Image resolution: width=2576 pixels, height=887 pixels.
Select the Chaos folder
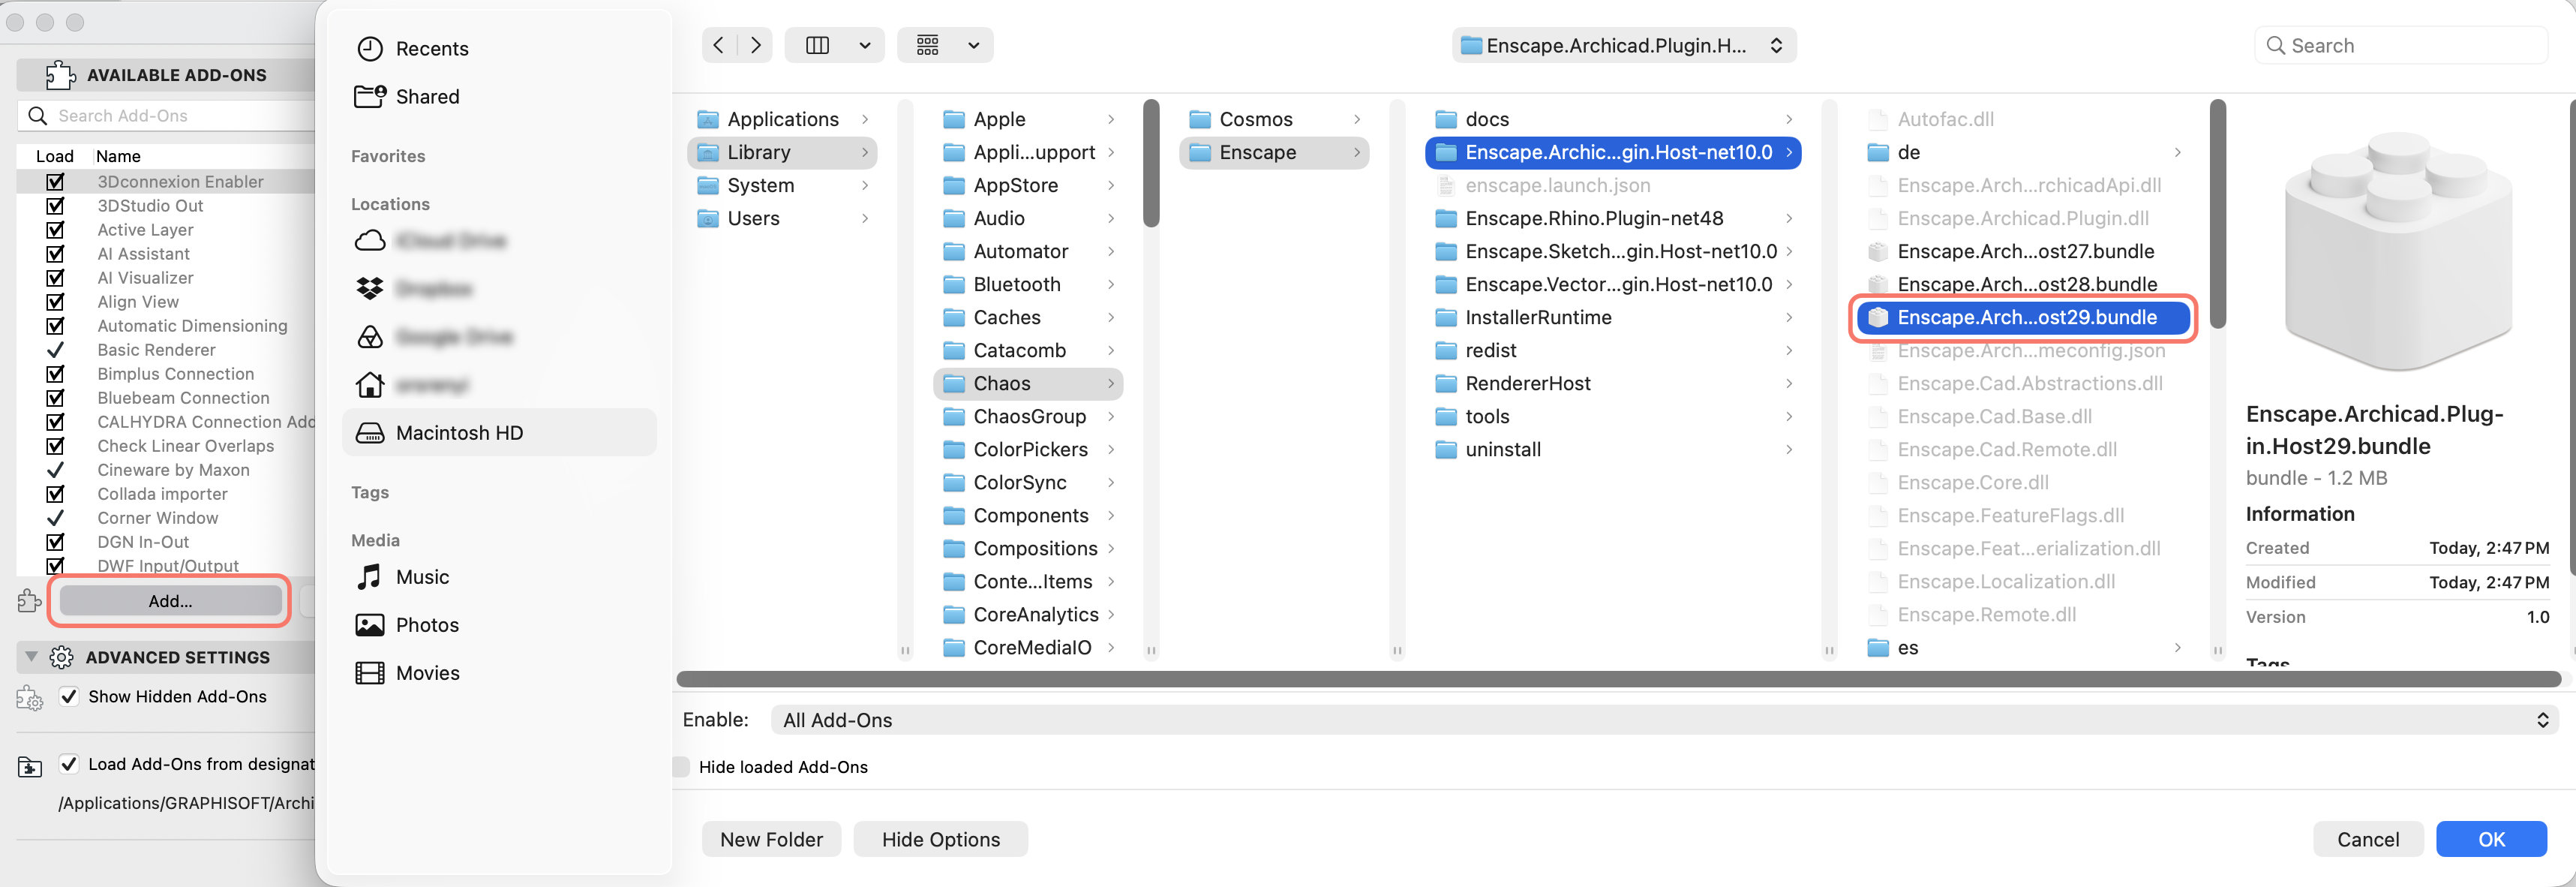[x=1028, y=383]
